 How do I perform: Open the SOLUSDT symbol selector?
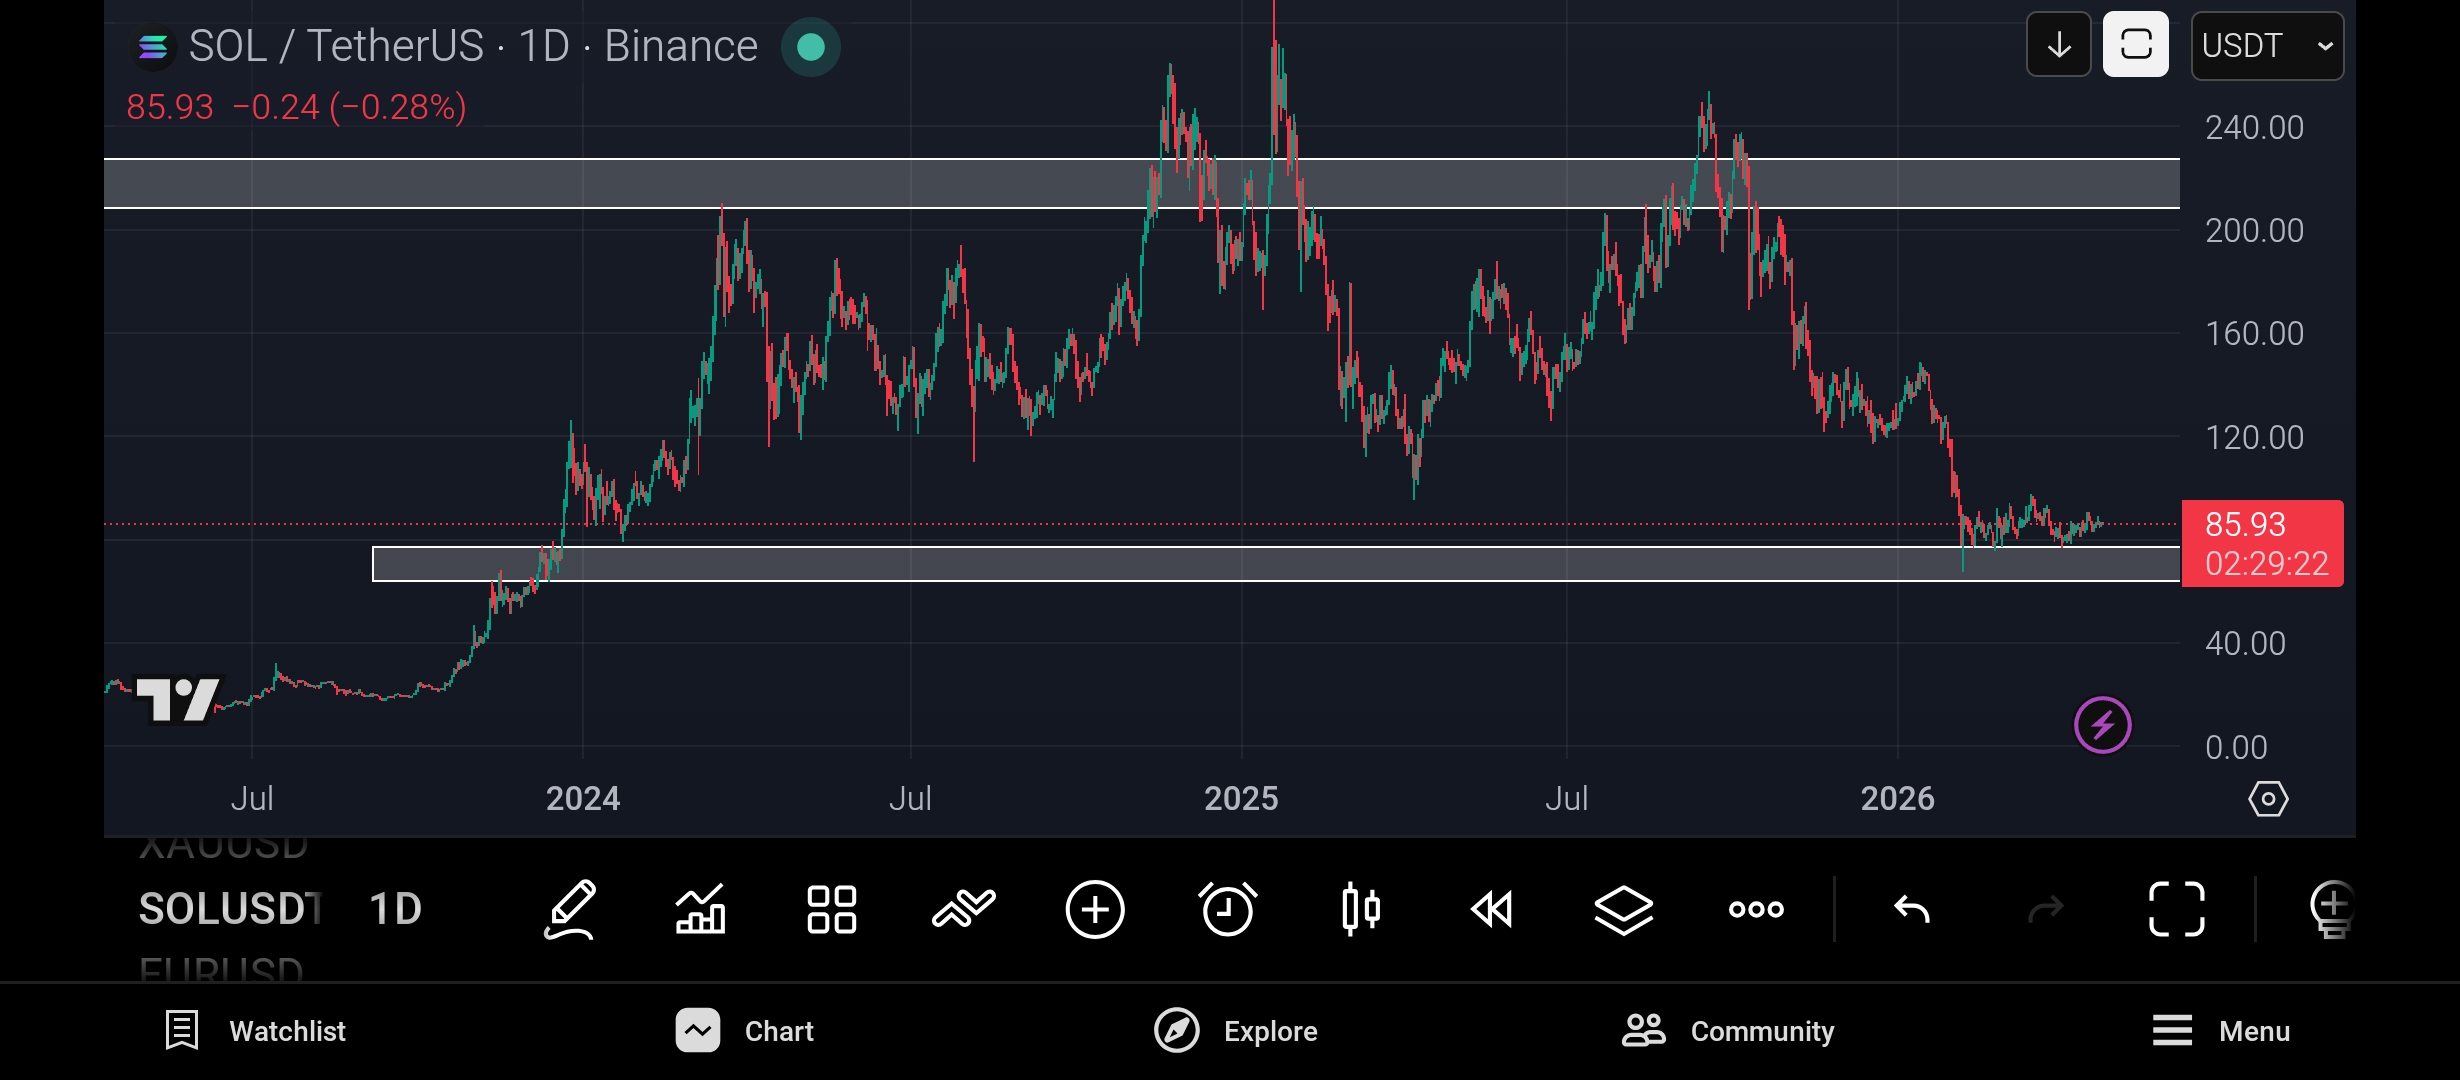point(230,909)
